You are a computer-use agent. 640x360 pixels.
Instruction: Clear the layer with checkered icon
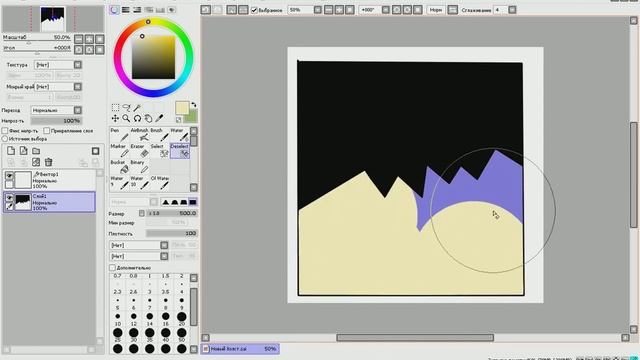(36, 162)
